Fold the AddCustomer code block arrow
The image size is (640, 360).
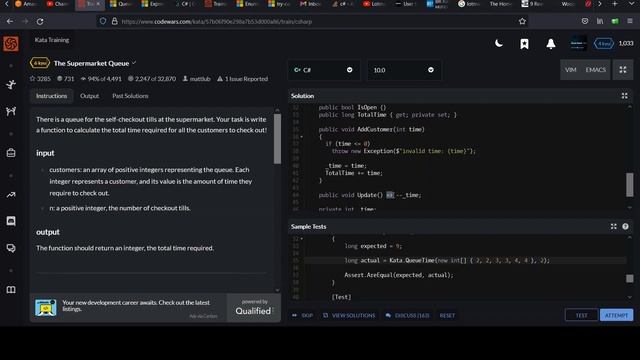(302, 137)
